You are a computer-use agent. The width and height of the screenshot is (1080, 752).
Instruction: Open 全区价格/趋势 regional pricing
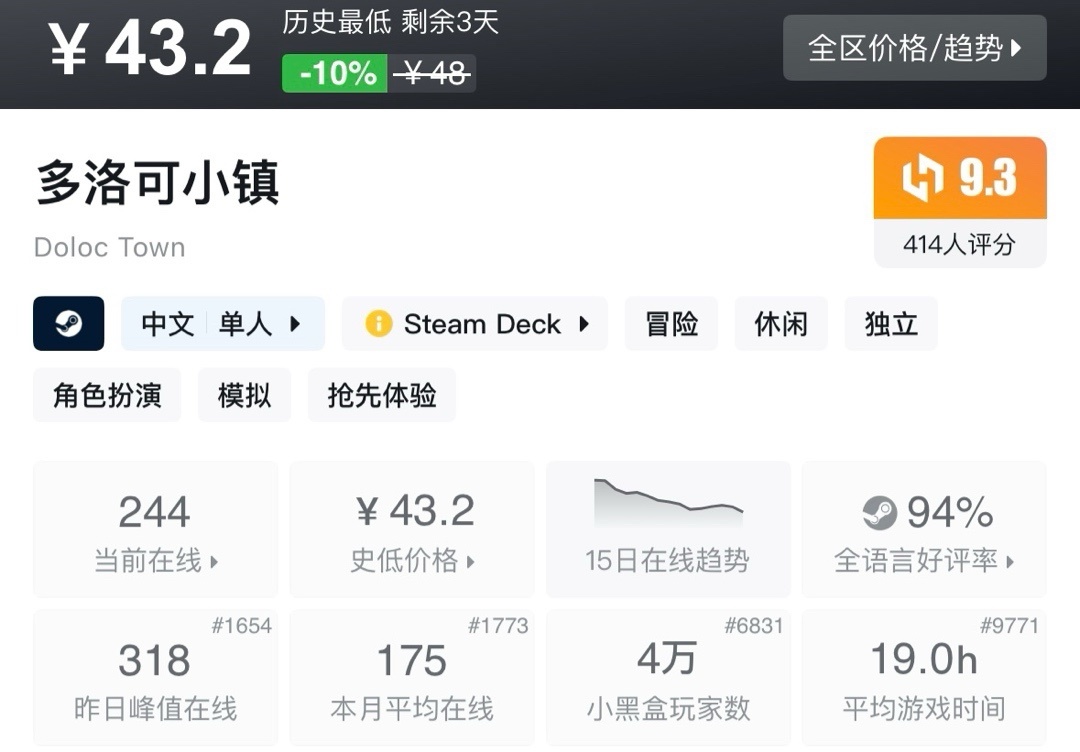915,48
